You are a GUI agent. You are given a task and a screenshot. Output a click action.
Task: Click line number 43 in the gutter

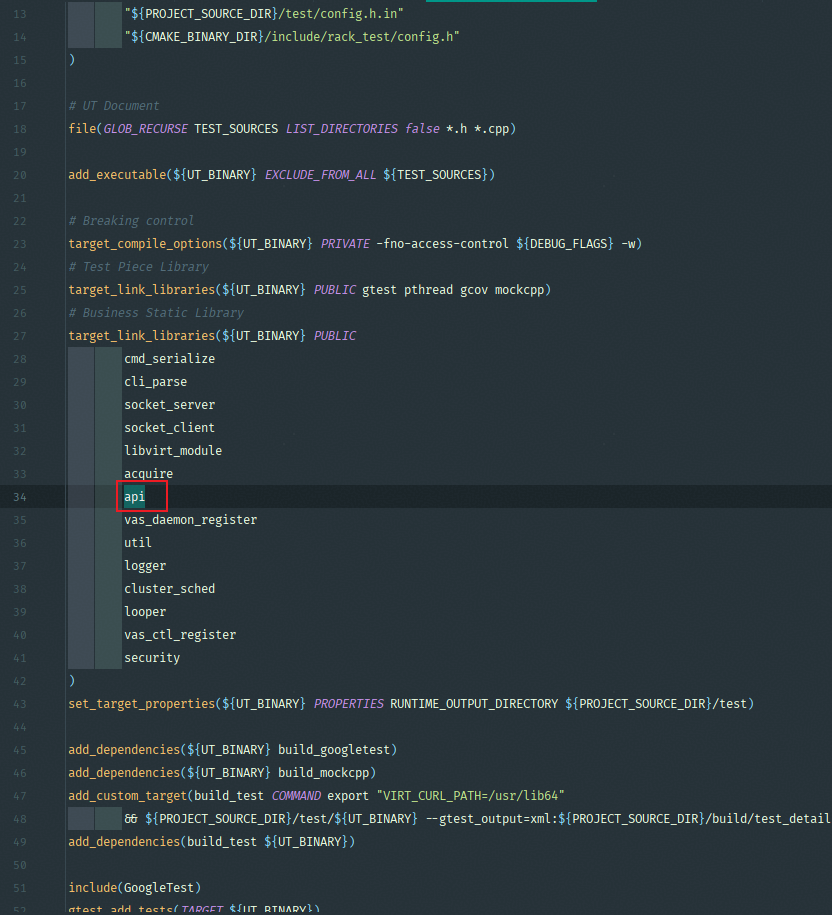coord(20,704)
